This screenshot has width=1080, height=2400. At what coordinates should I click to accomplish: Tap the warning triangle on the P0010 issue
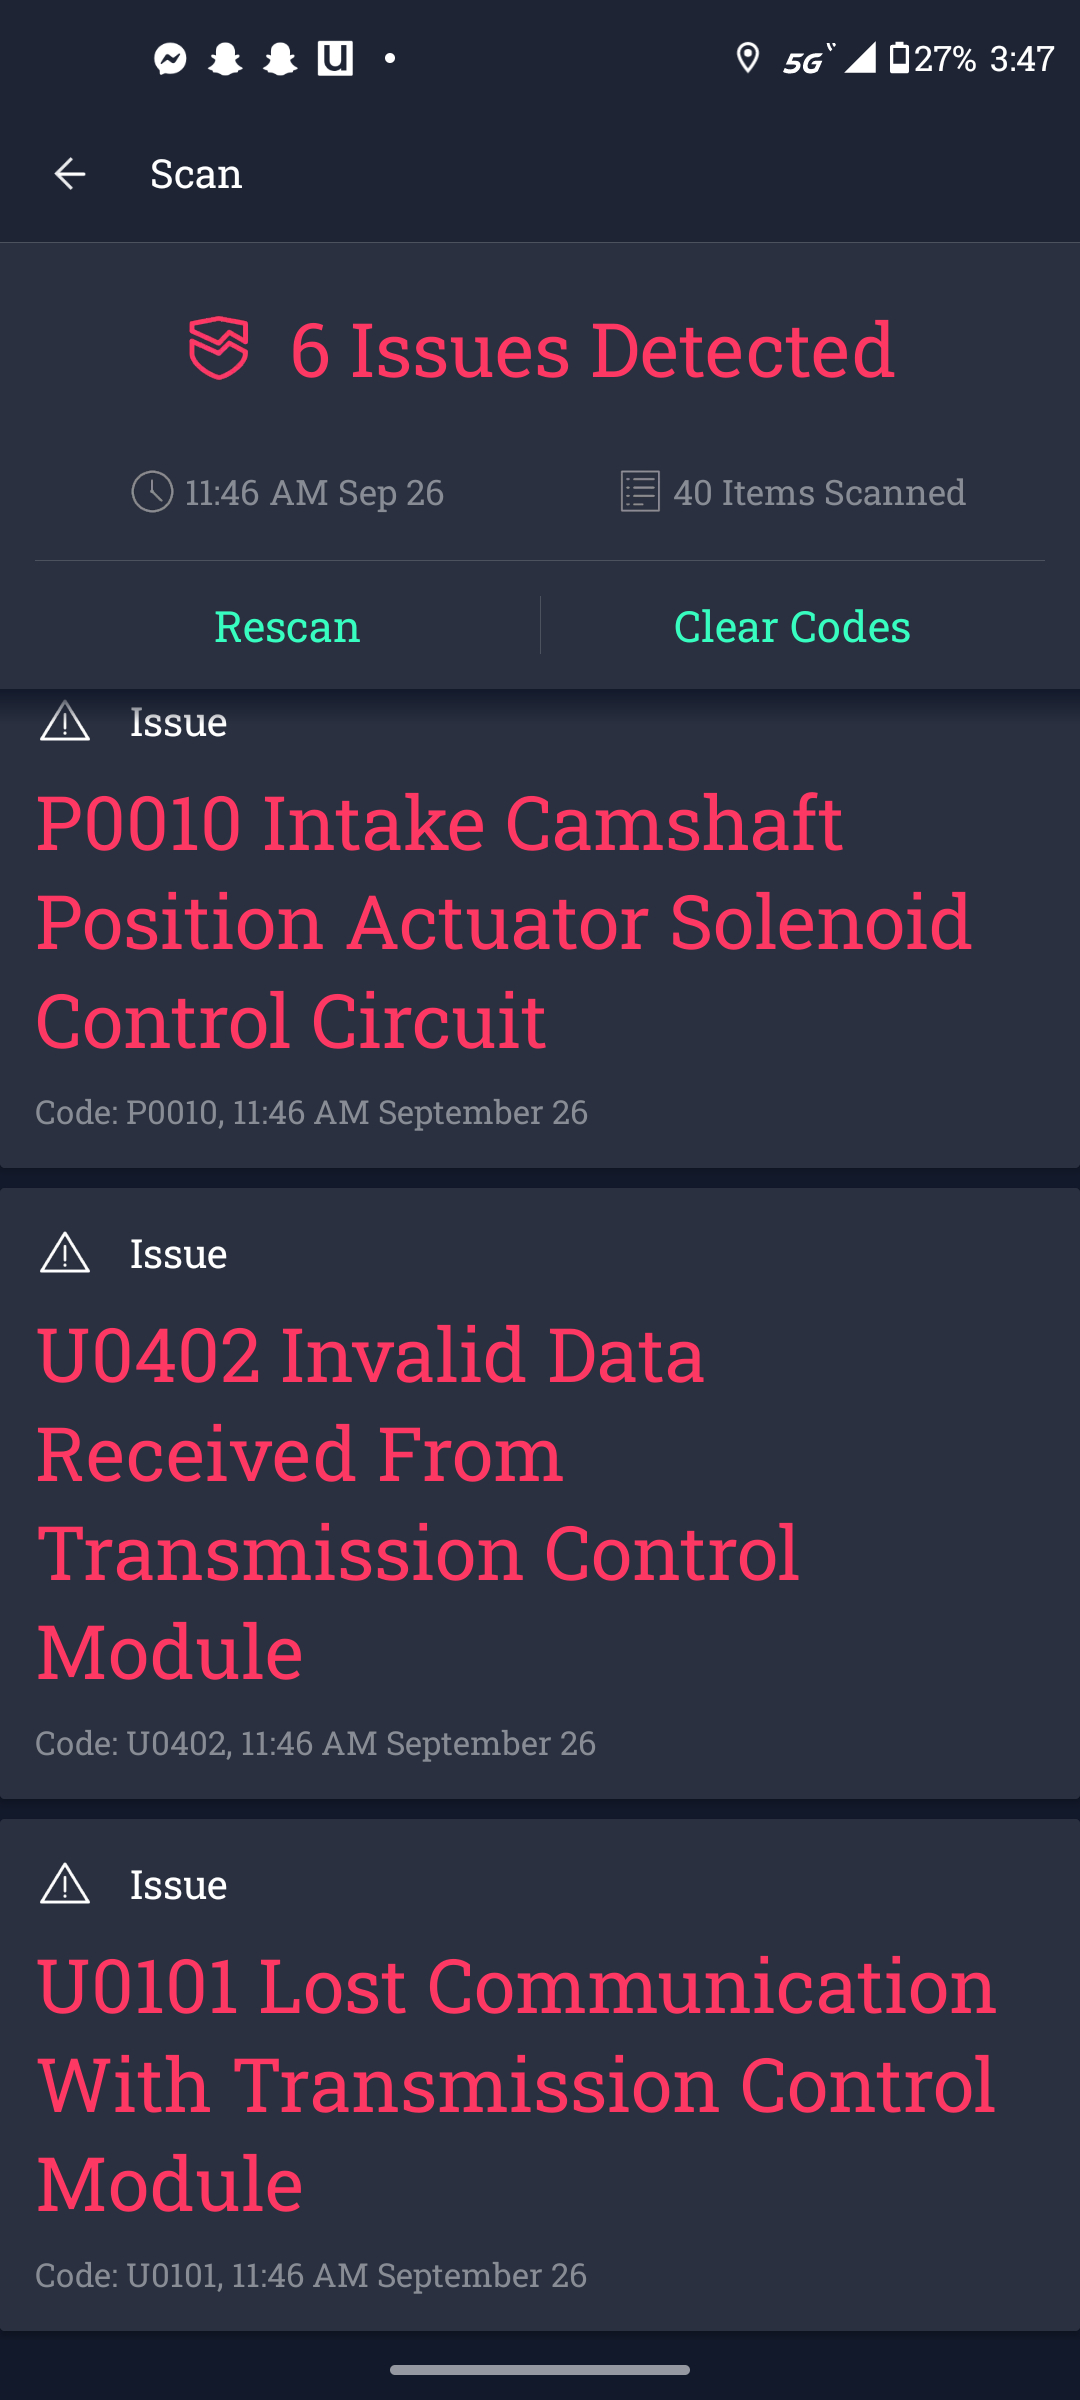point(65,721)
